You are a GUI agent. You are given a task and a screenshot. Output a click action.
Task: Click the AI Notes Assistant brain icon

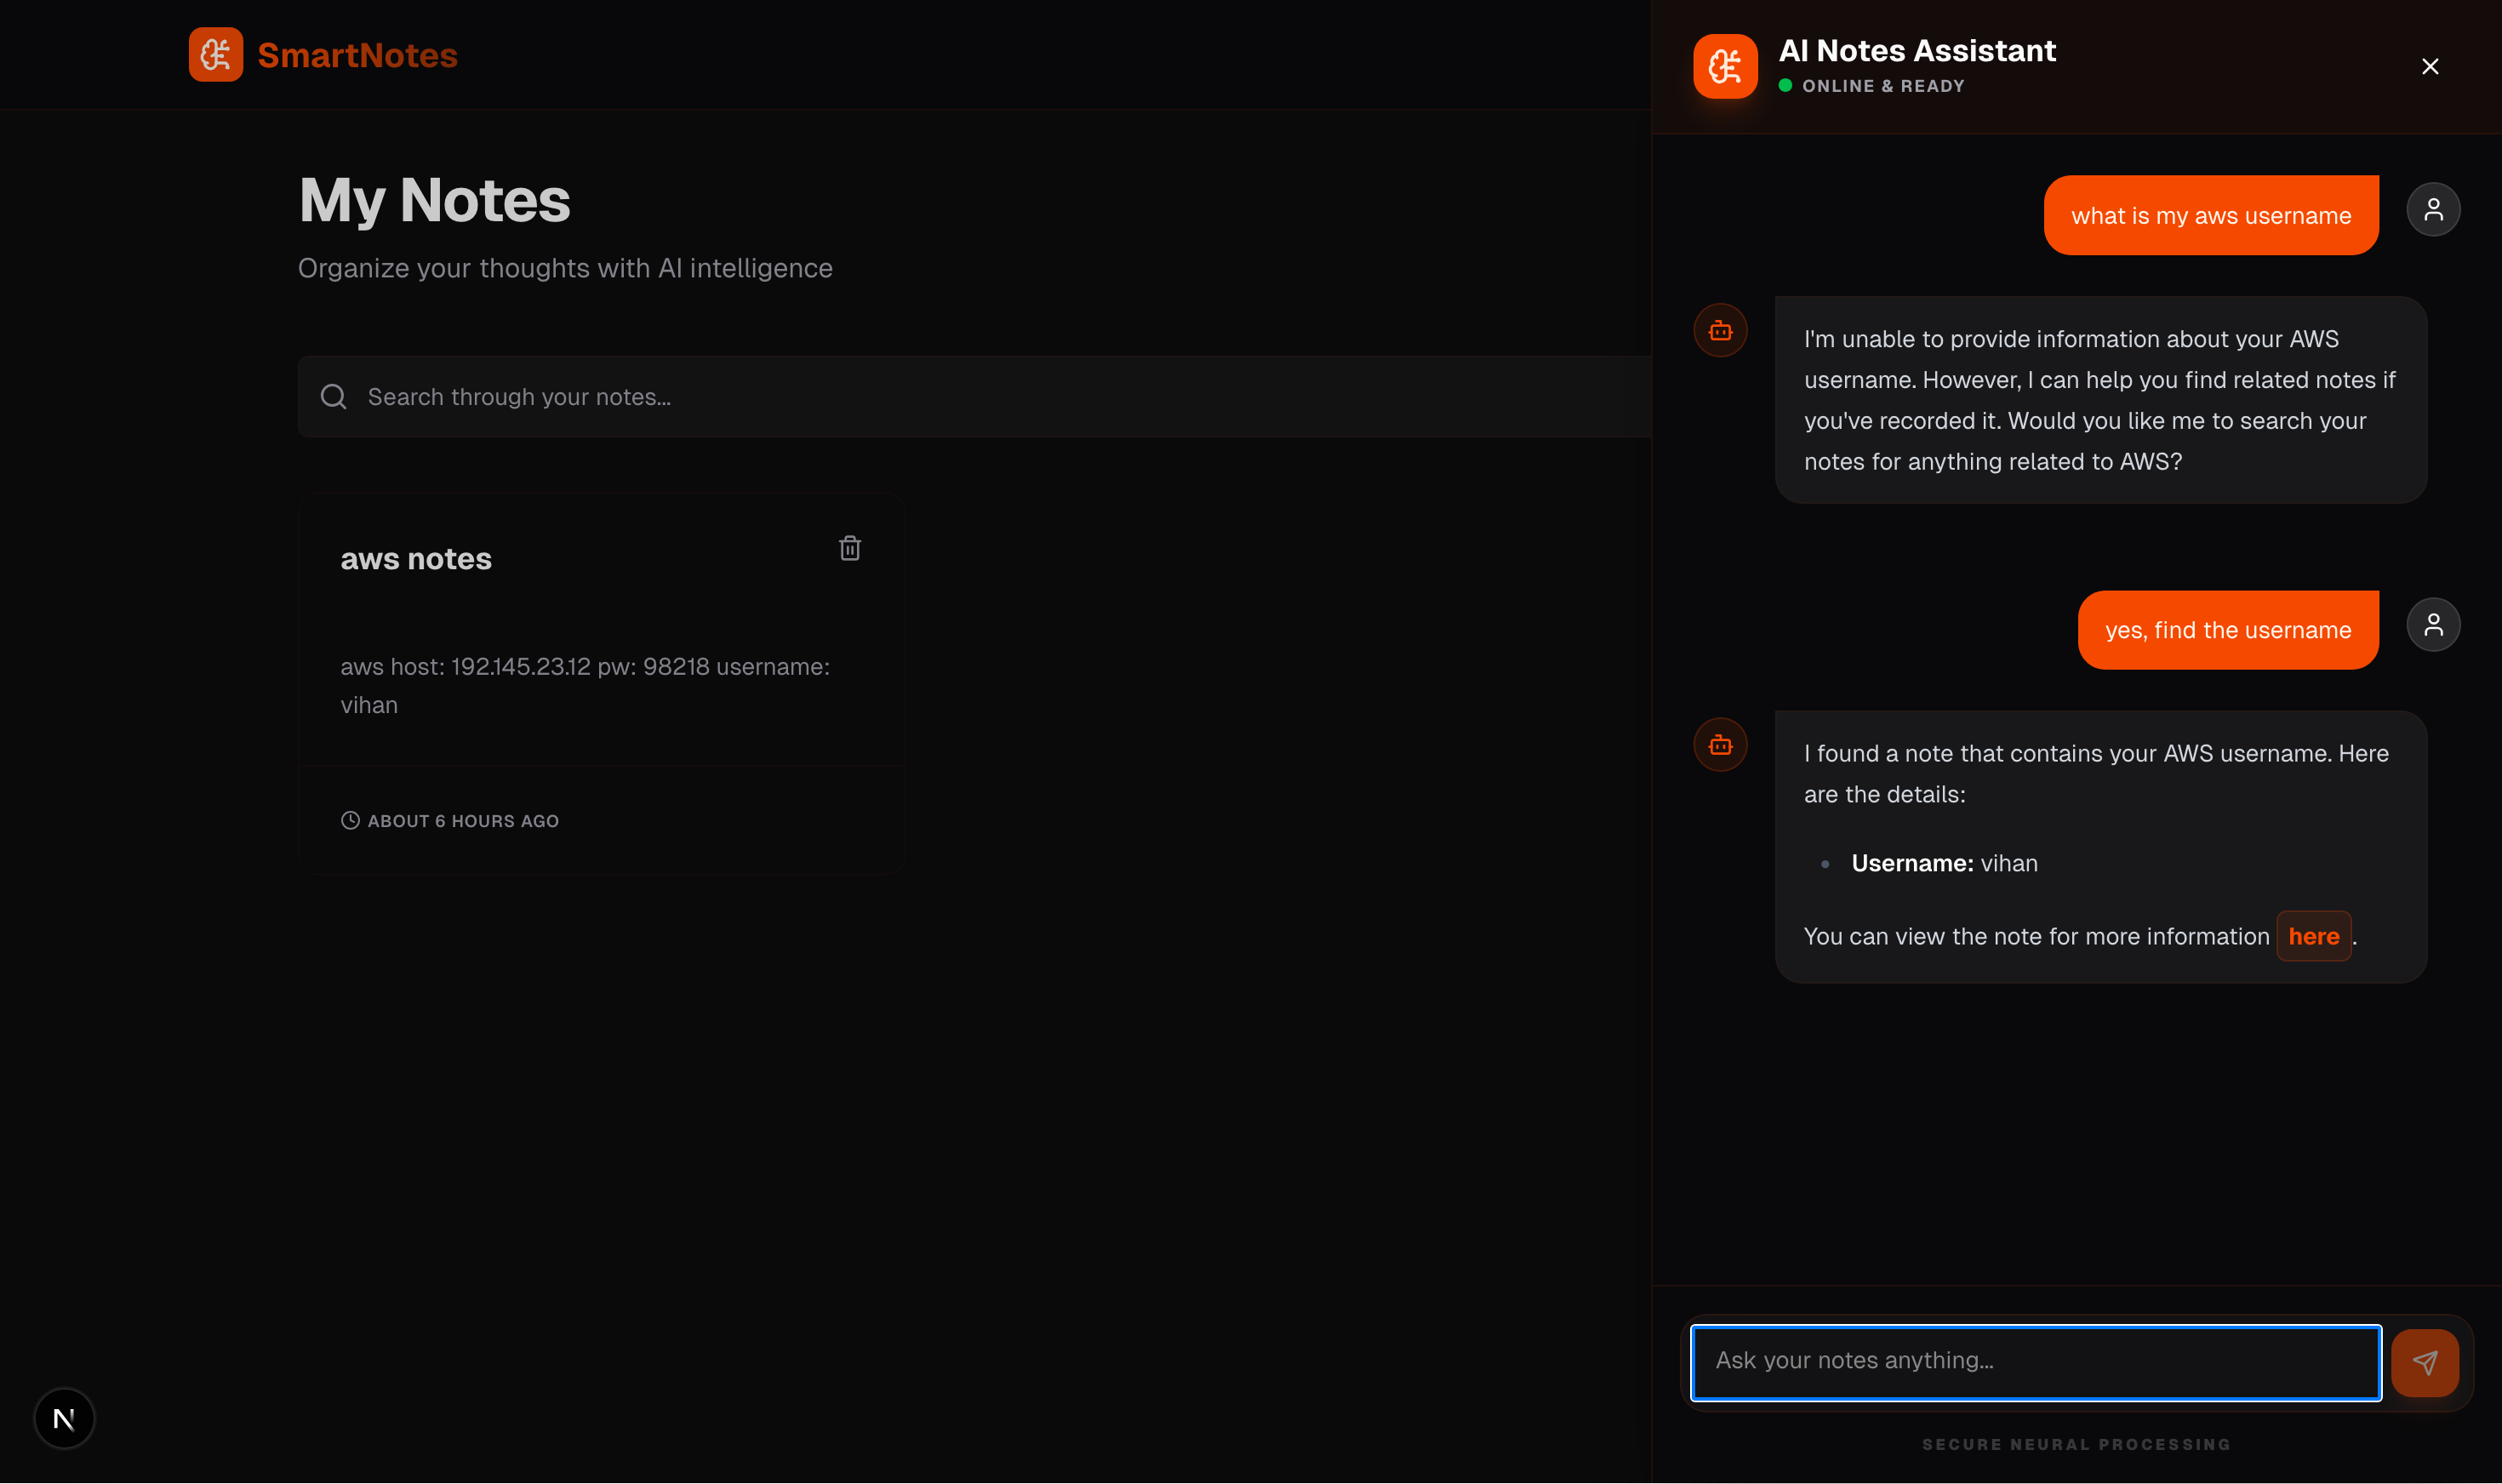(1725, 66)
